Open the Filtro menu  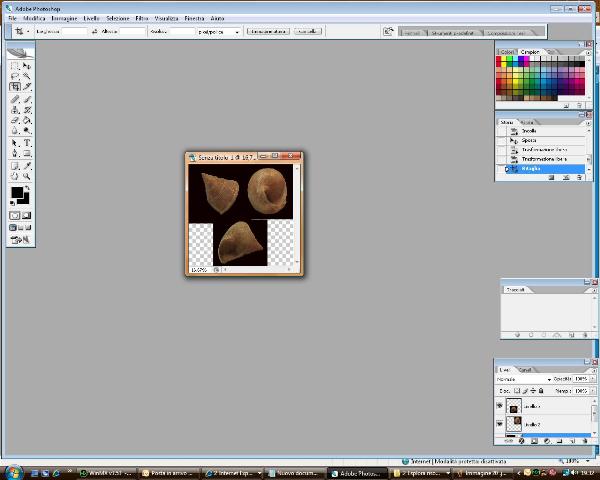[x=142, y=18]
